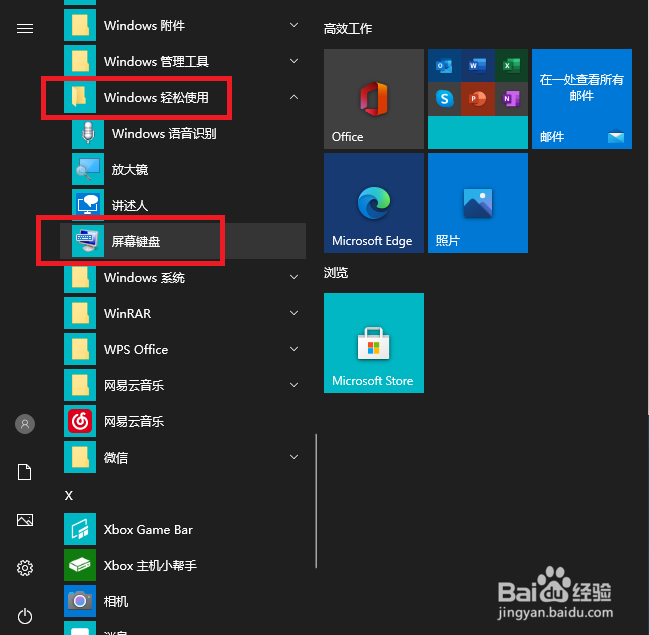649x635 pixels.
Task: Open Xbox Game Bar icon
Action: 80,529
